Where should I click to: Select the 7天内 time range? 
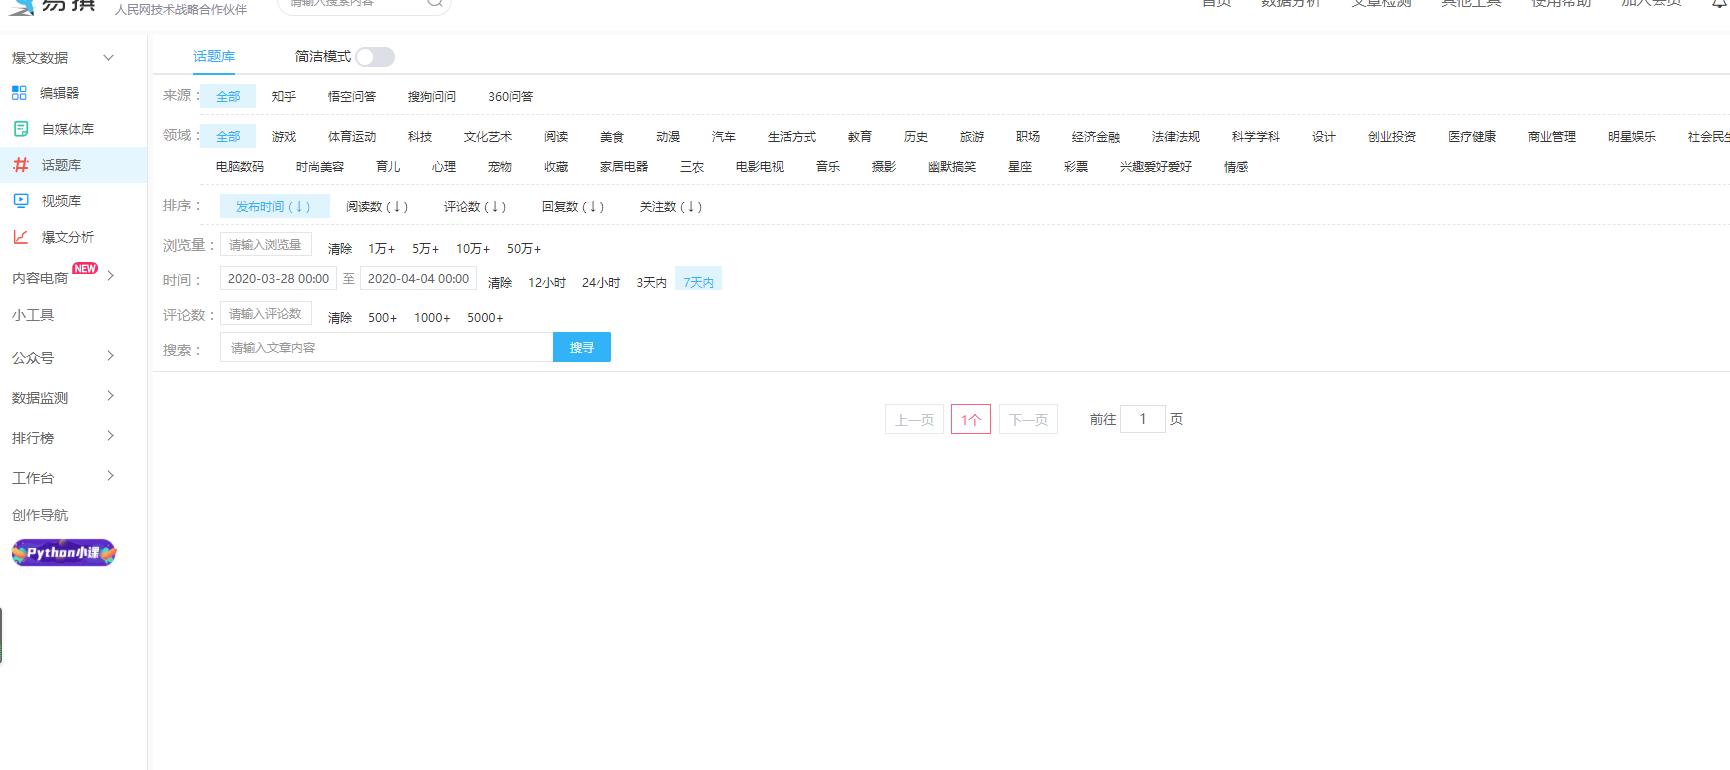pos(699,281)
